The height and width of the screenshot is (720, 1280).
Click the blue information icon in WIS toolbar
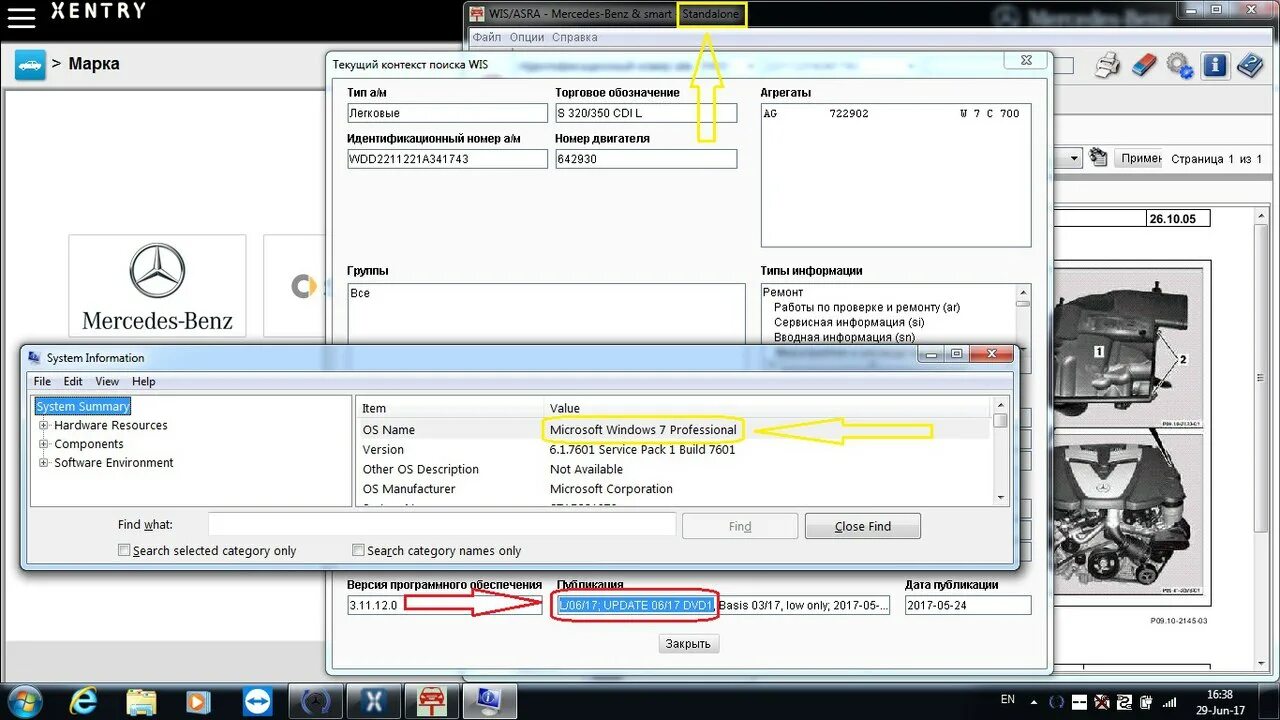point(1215,66)
